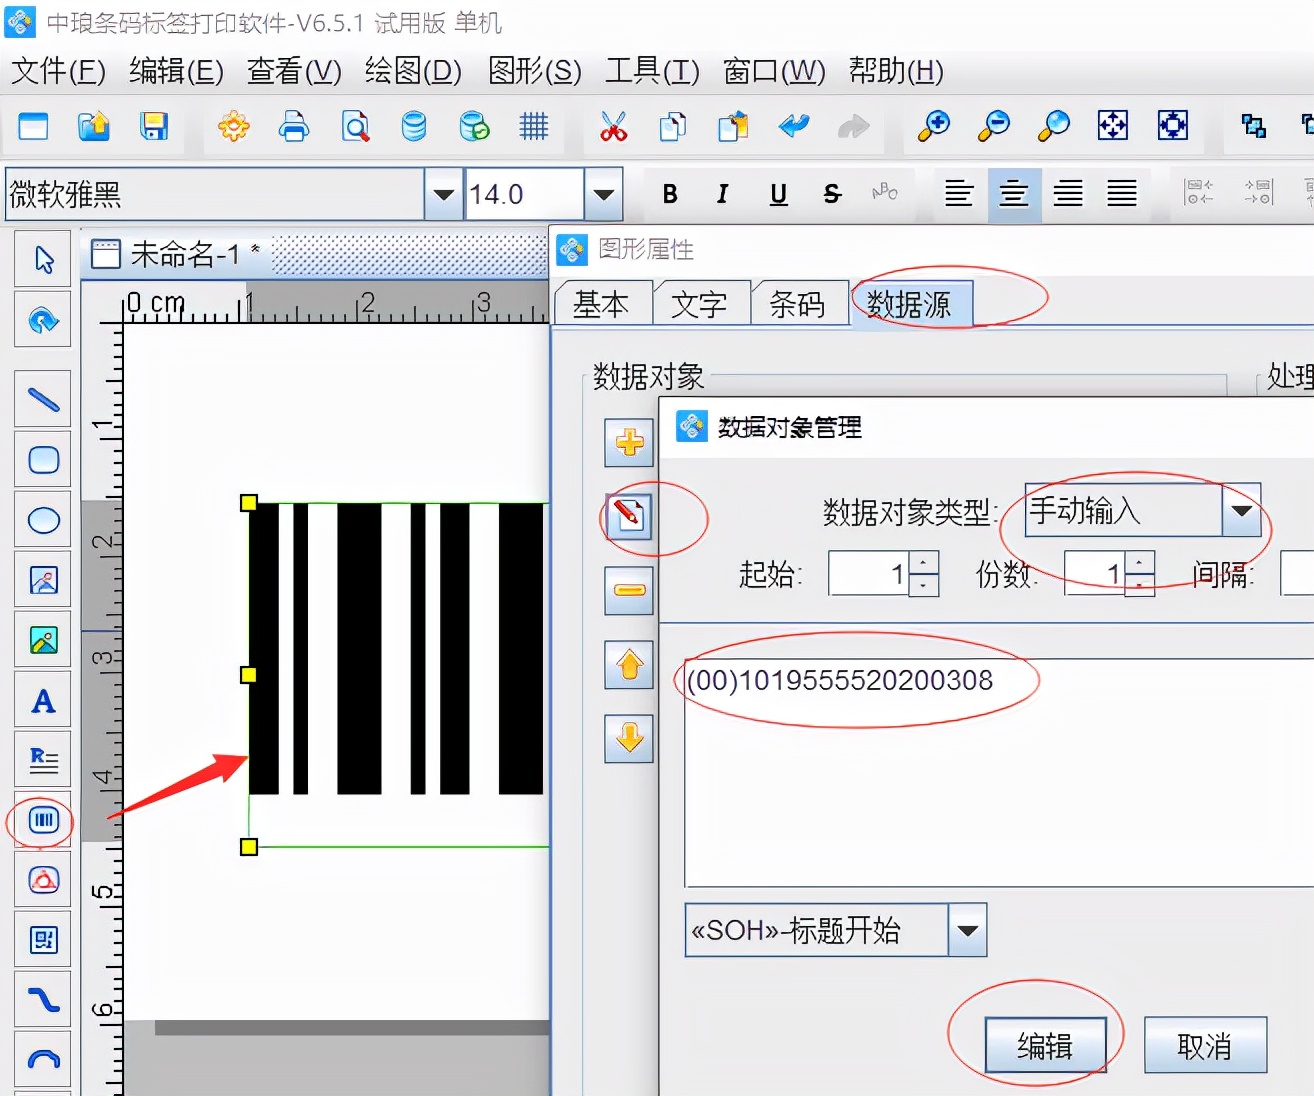The image size is (1314, 1096).
Task: Click the zoom in magnifier icon
Action: [932, 127]
